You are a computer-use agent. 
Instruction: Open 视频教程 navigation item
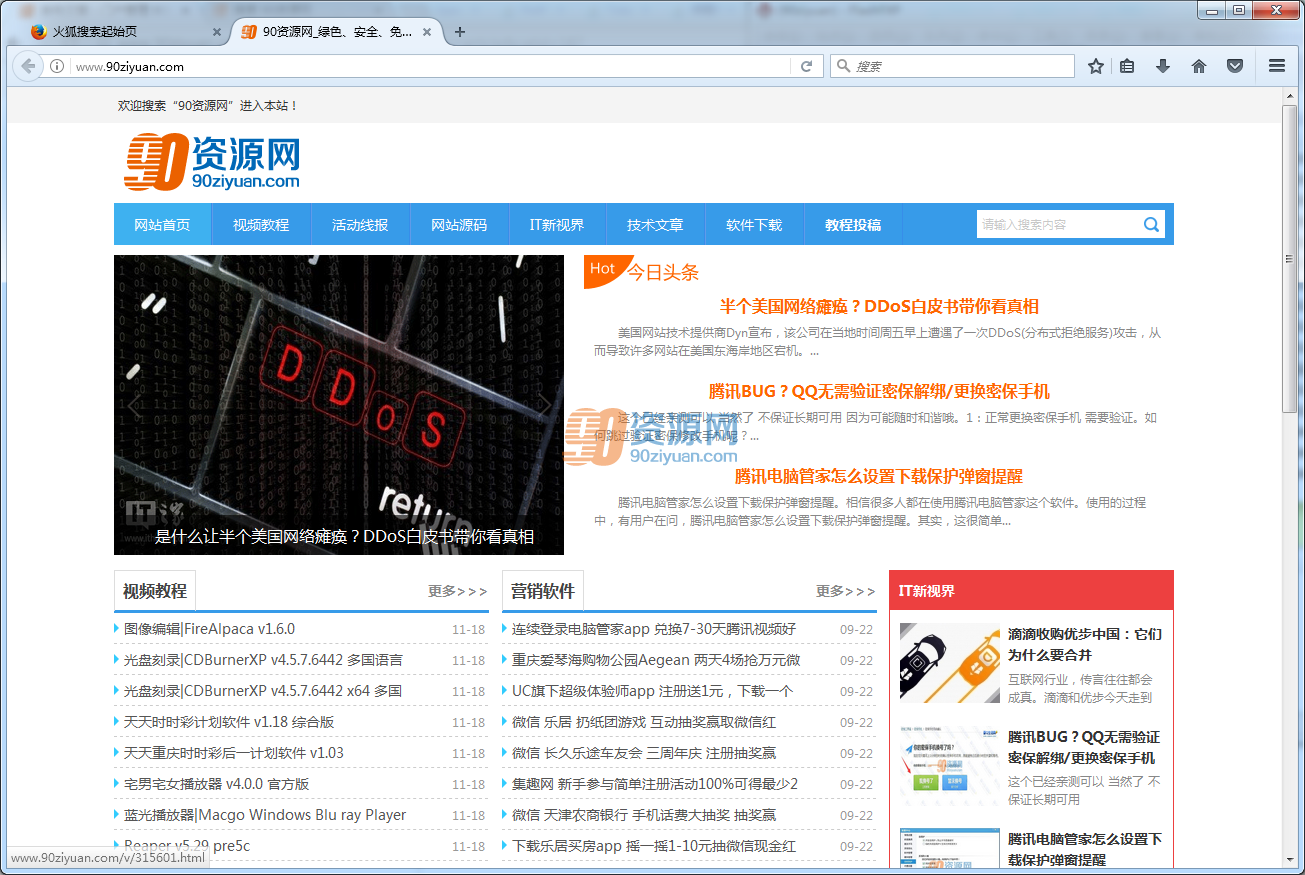click(261, 225)
